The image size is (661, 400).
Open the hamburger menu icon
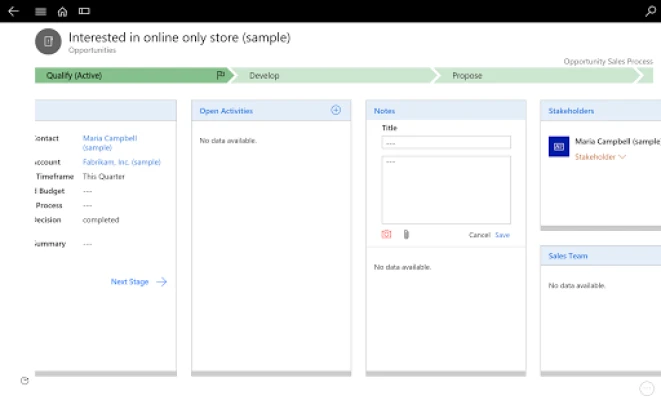40,11
